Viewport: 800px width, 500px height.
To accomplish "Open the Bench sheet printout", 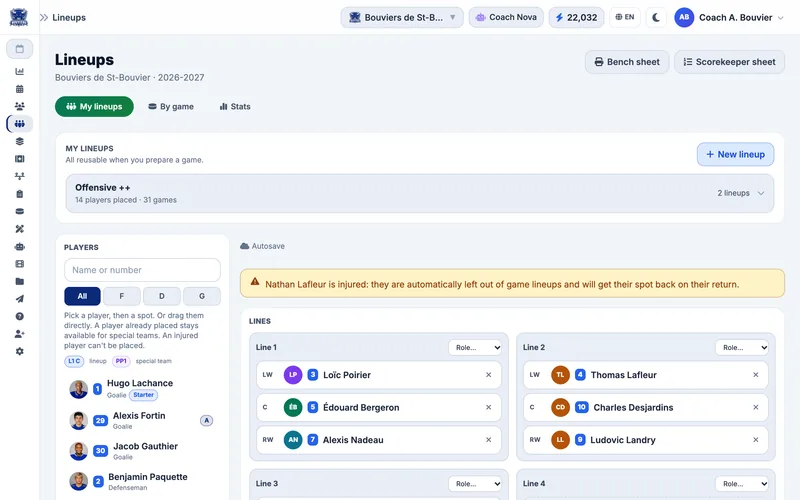I will tap(627, 62).
